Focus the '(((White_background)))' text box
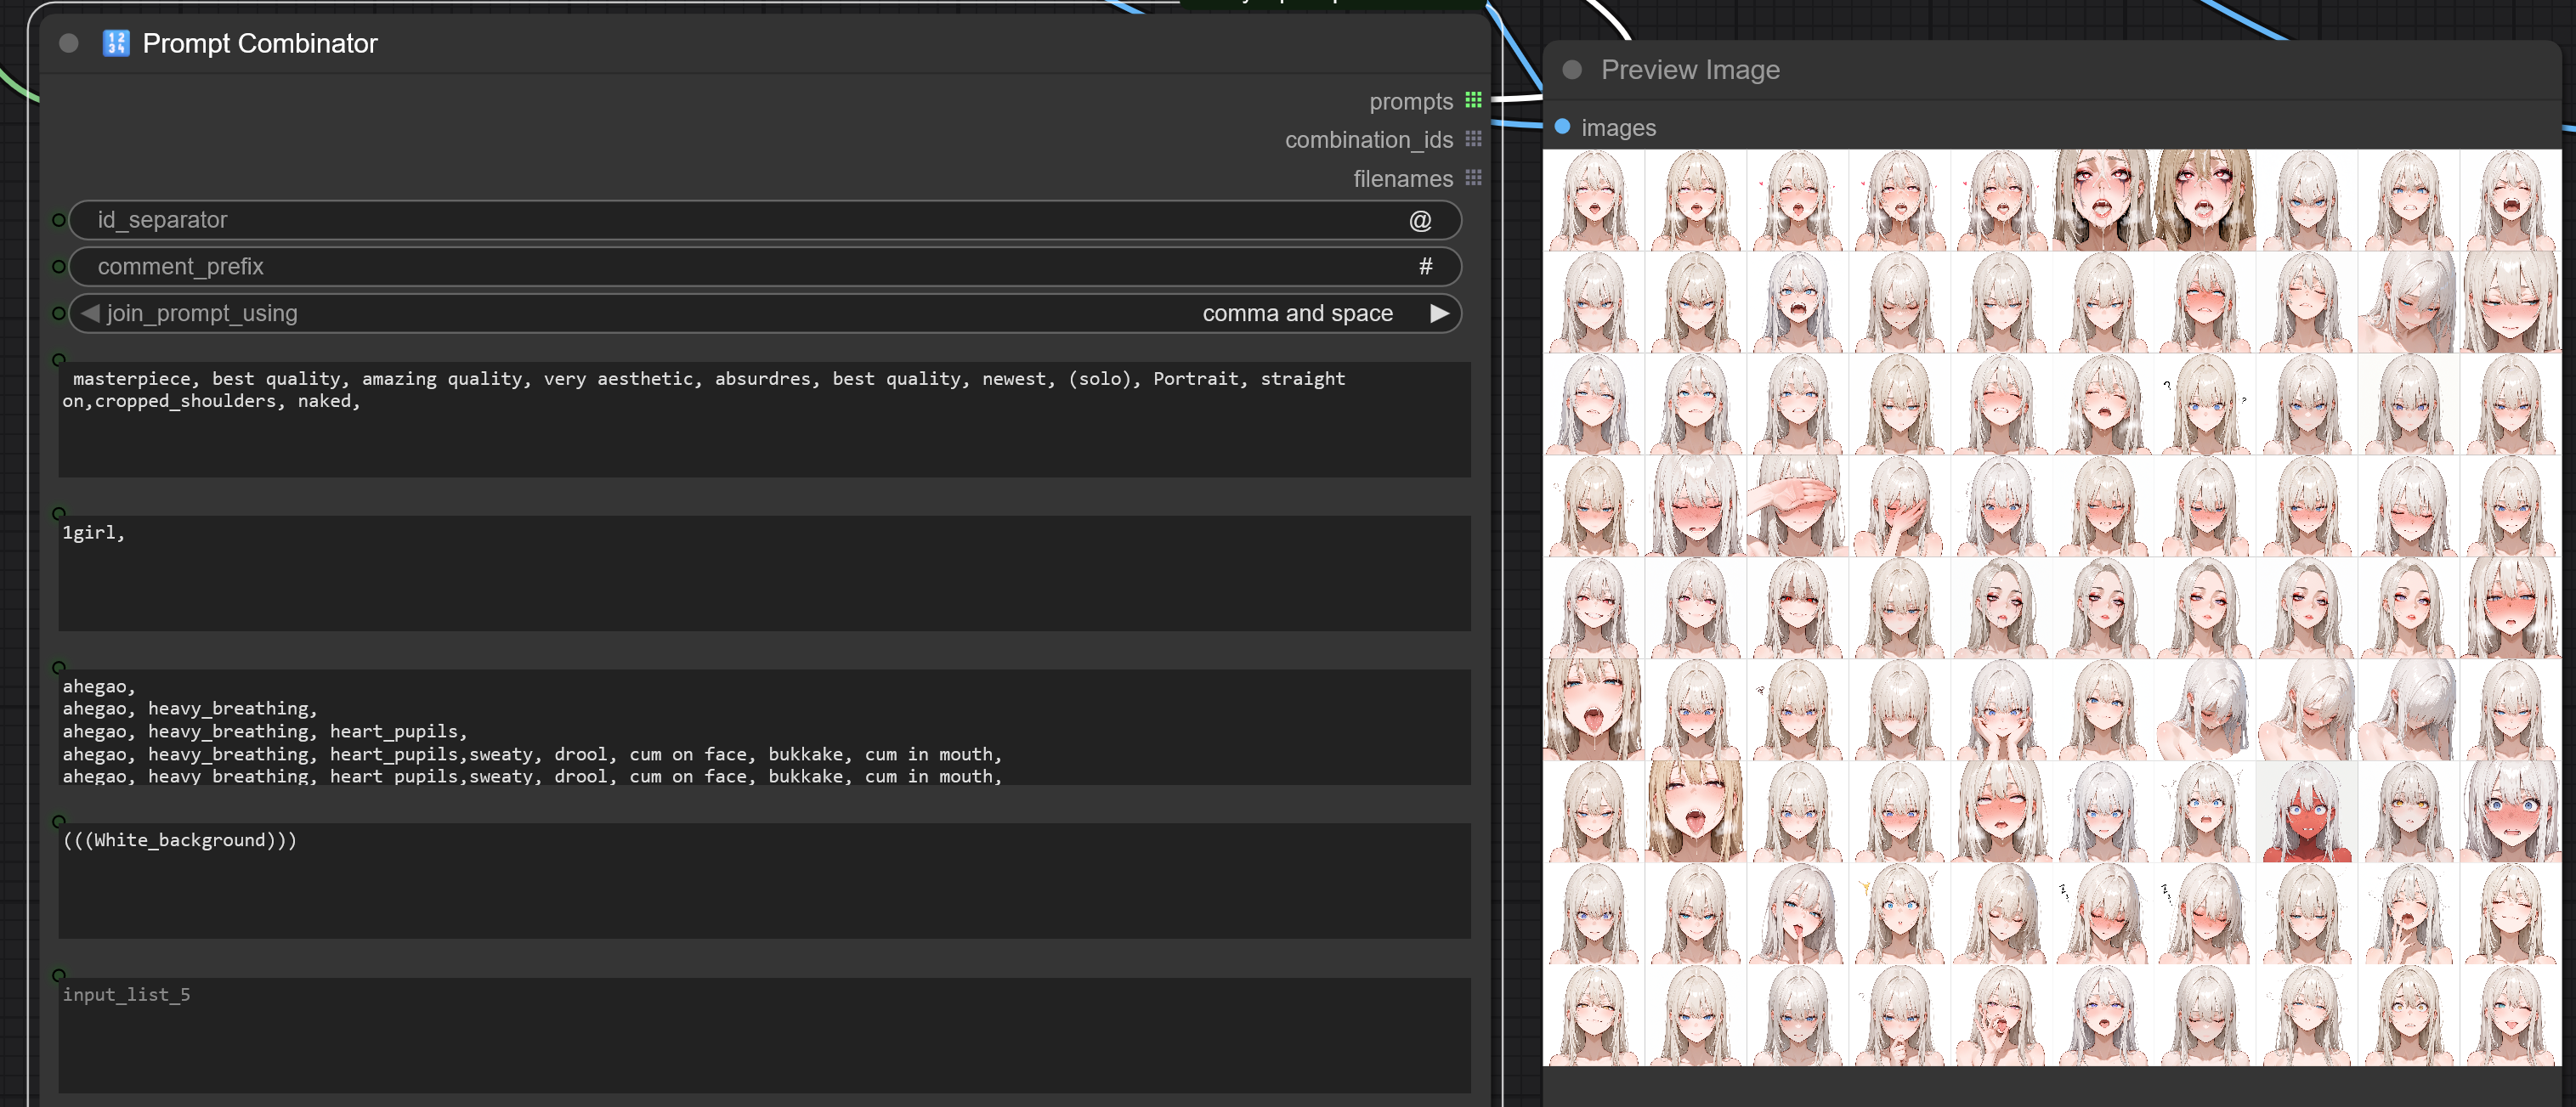 [x=764, y=881]
